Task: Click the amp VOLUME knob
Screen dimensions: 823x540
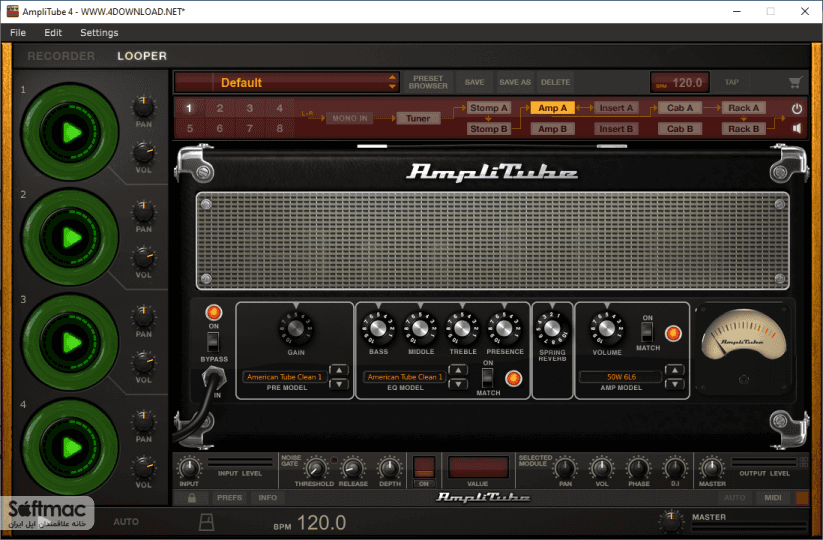Action: point(607,329)
